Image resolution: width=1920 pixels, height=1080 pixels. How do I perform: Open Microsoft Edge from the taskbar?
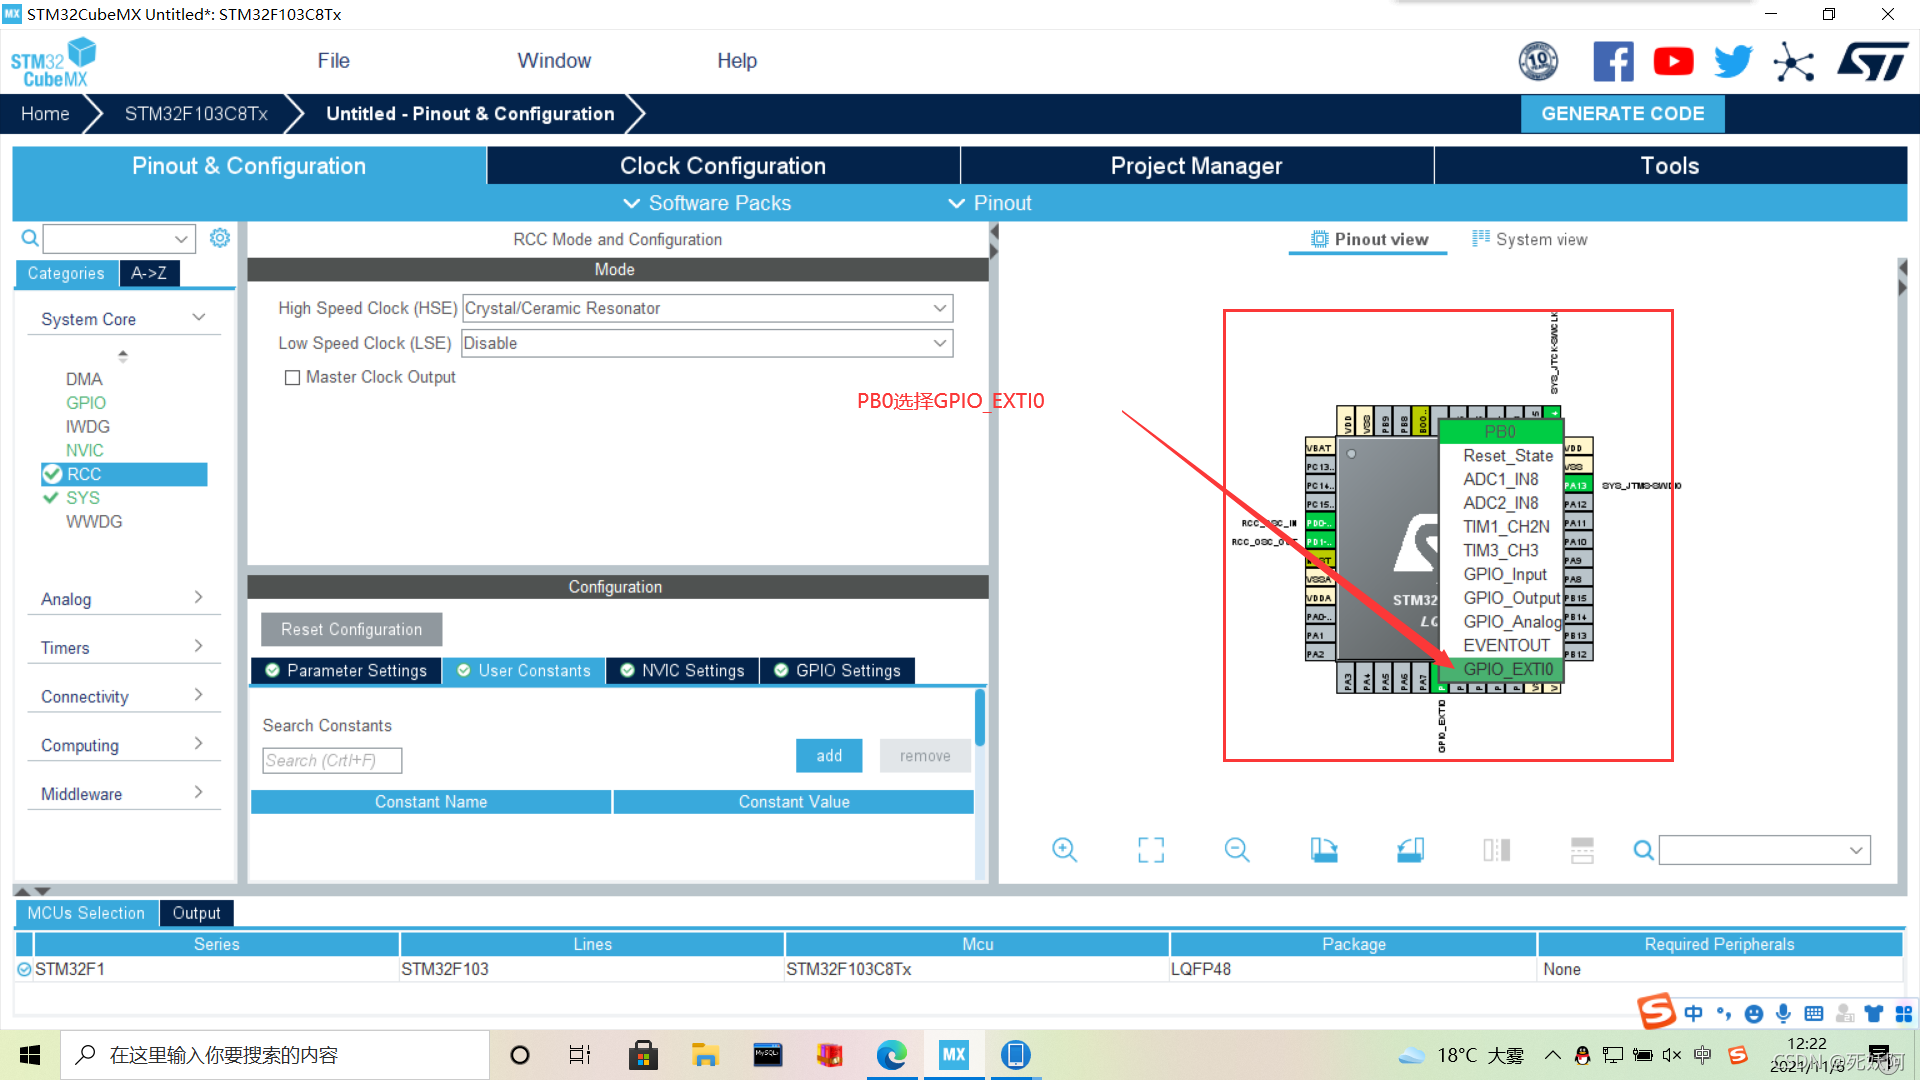point(891,1055)
